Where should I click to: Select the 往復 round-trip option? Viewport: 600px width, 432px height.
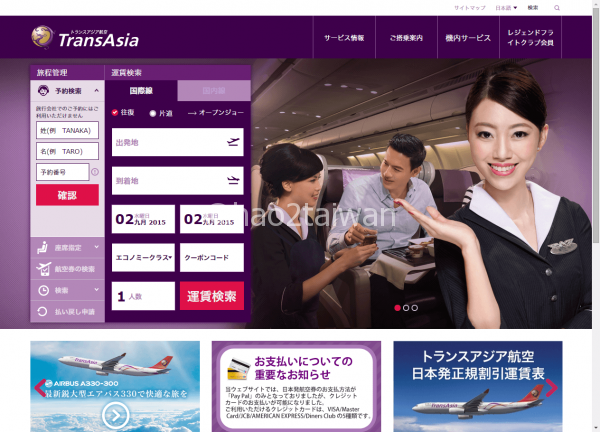(x=115, y=113)
